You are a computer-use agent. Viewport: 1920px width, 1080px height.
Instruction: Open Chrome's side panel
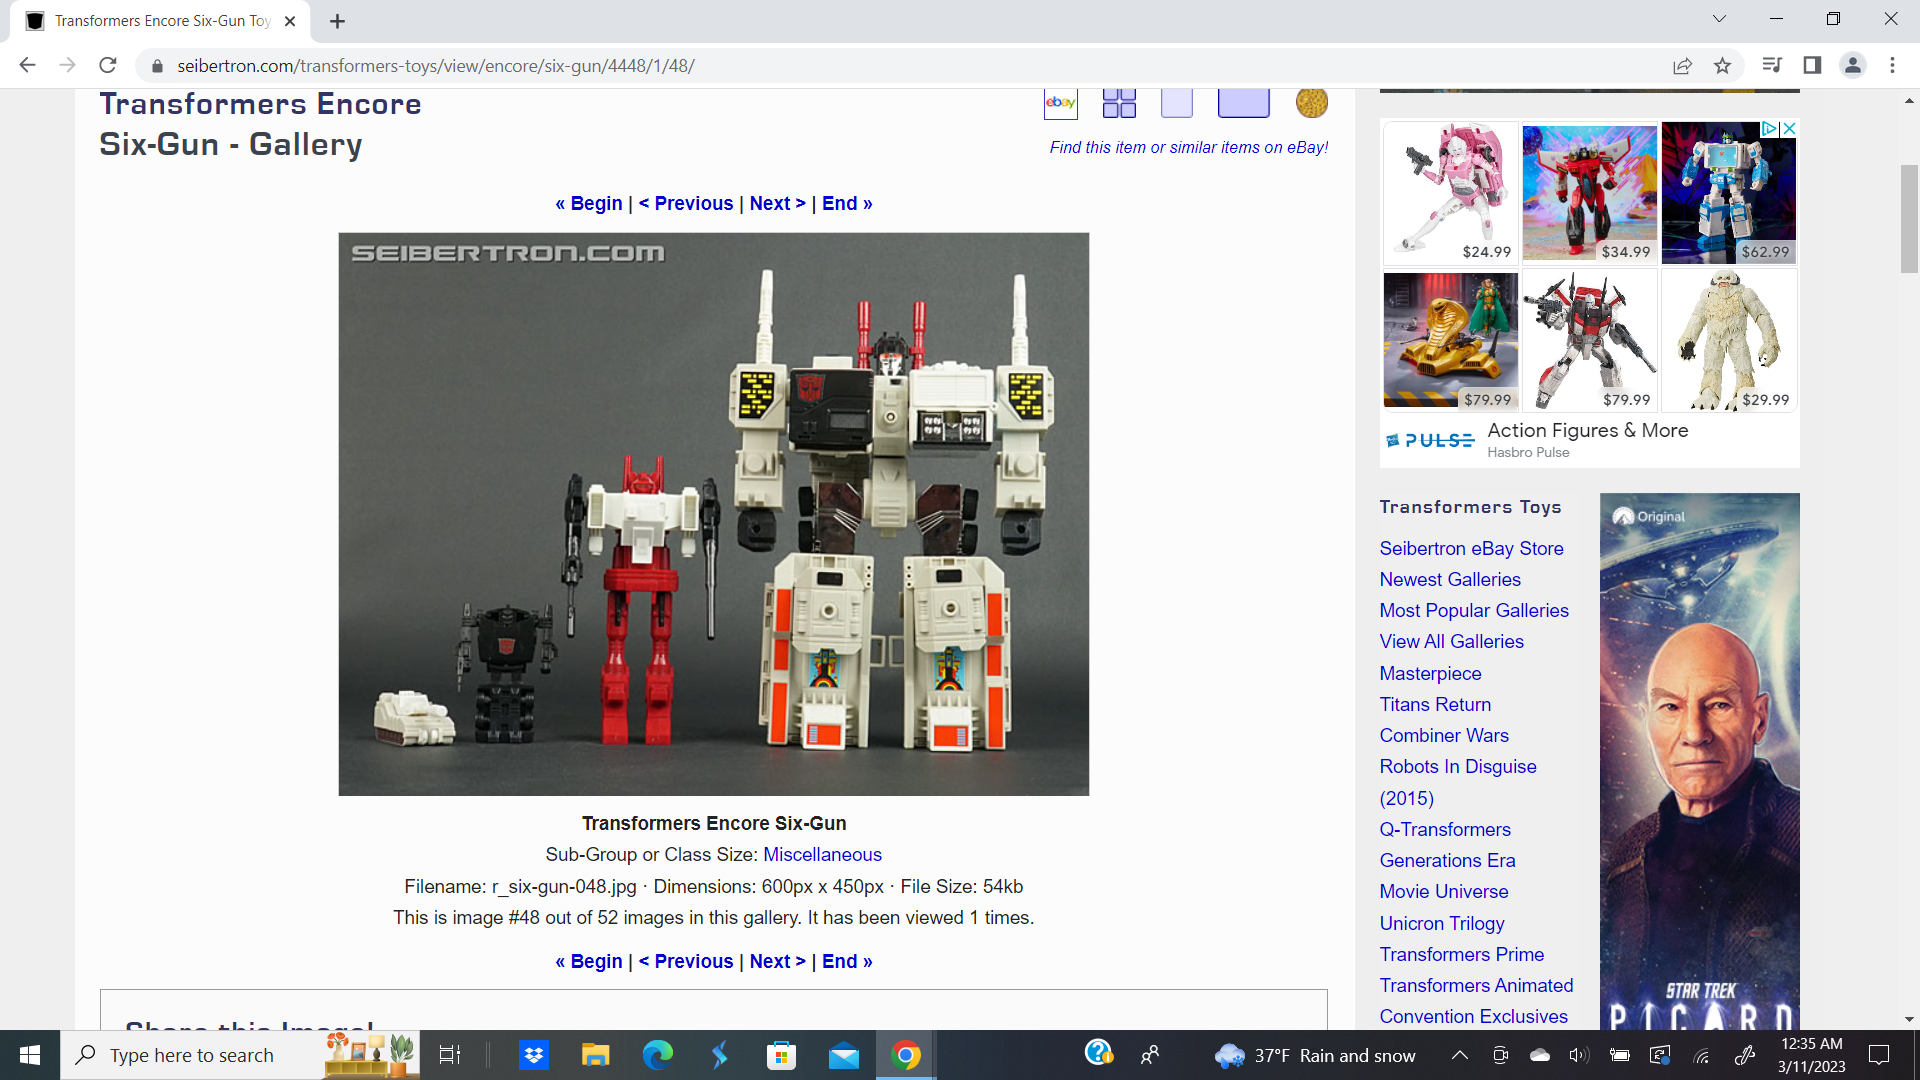point(1812,66)
